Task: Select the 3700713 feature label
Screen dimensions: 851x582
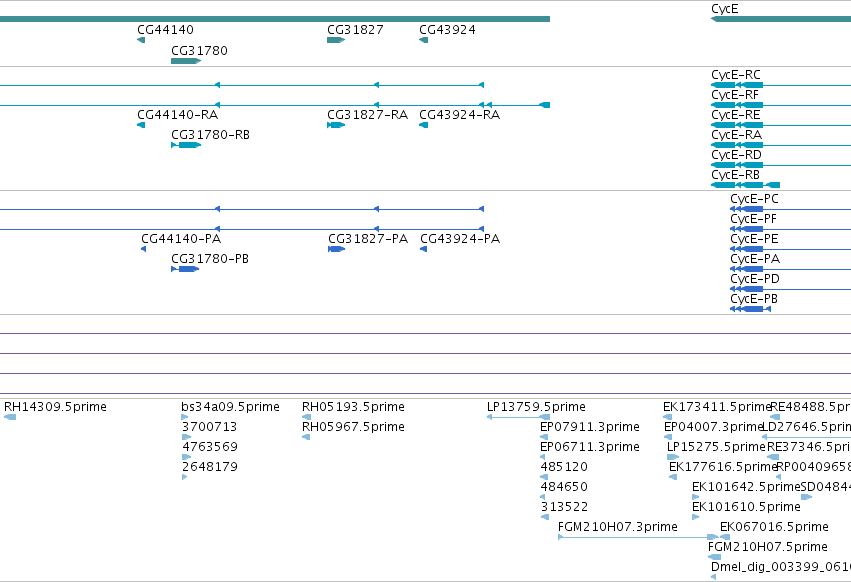Action: click(x=209, y=427)
